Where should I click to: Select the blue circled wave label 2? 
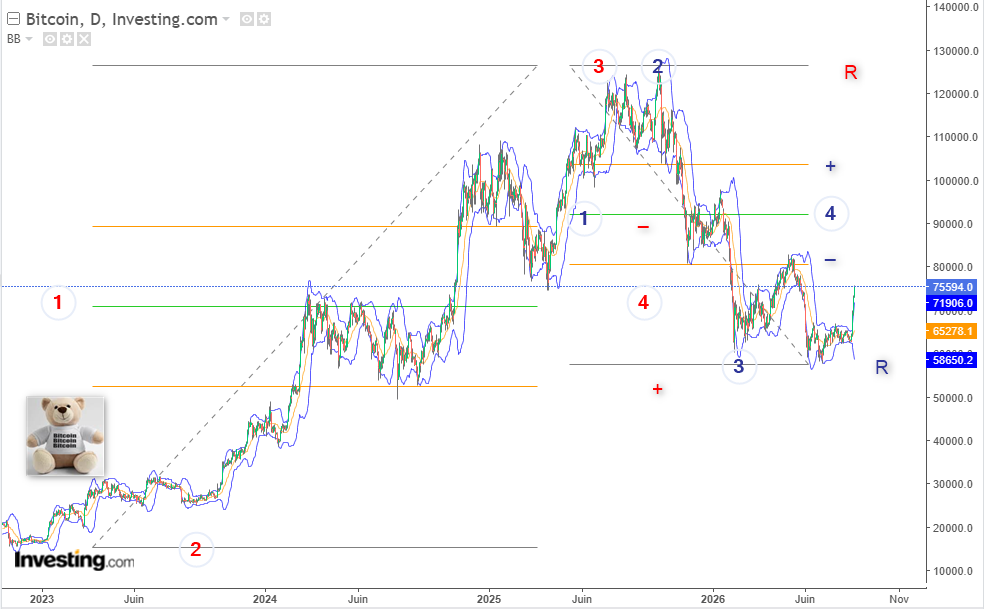(x=658, y=66)
